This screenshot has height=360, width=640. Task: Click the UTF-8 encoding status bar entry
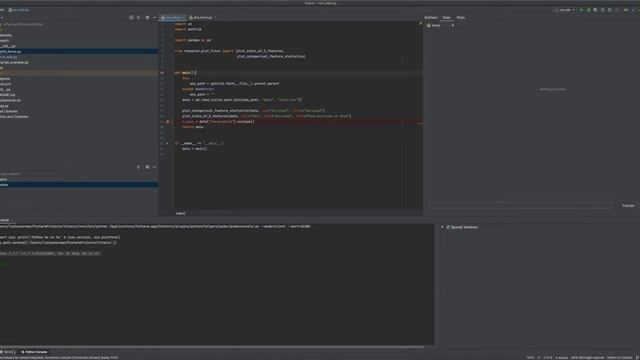(x=548, y=358)
